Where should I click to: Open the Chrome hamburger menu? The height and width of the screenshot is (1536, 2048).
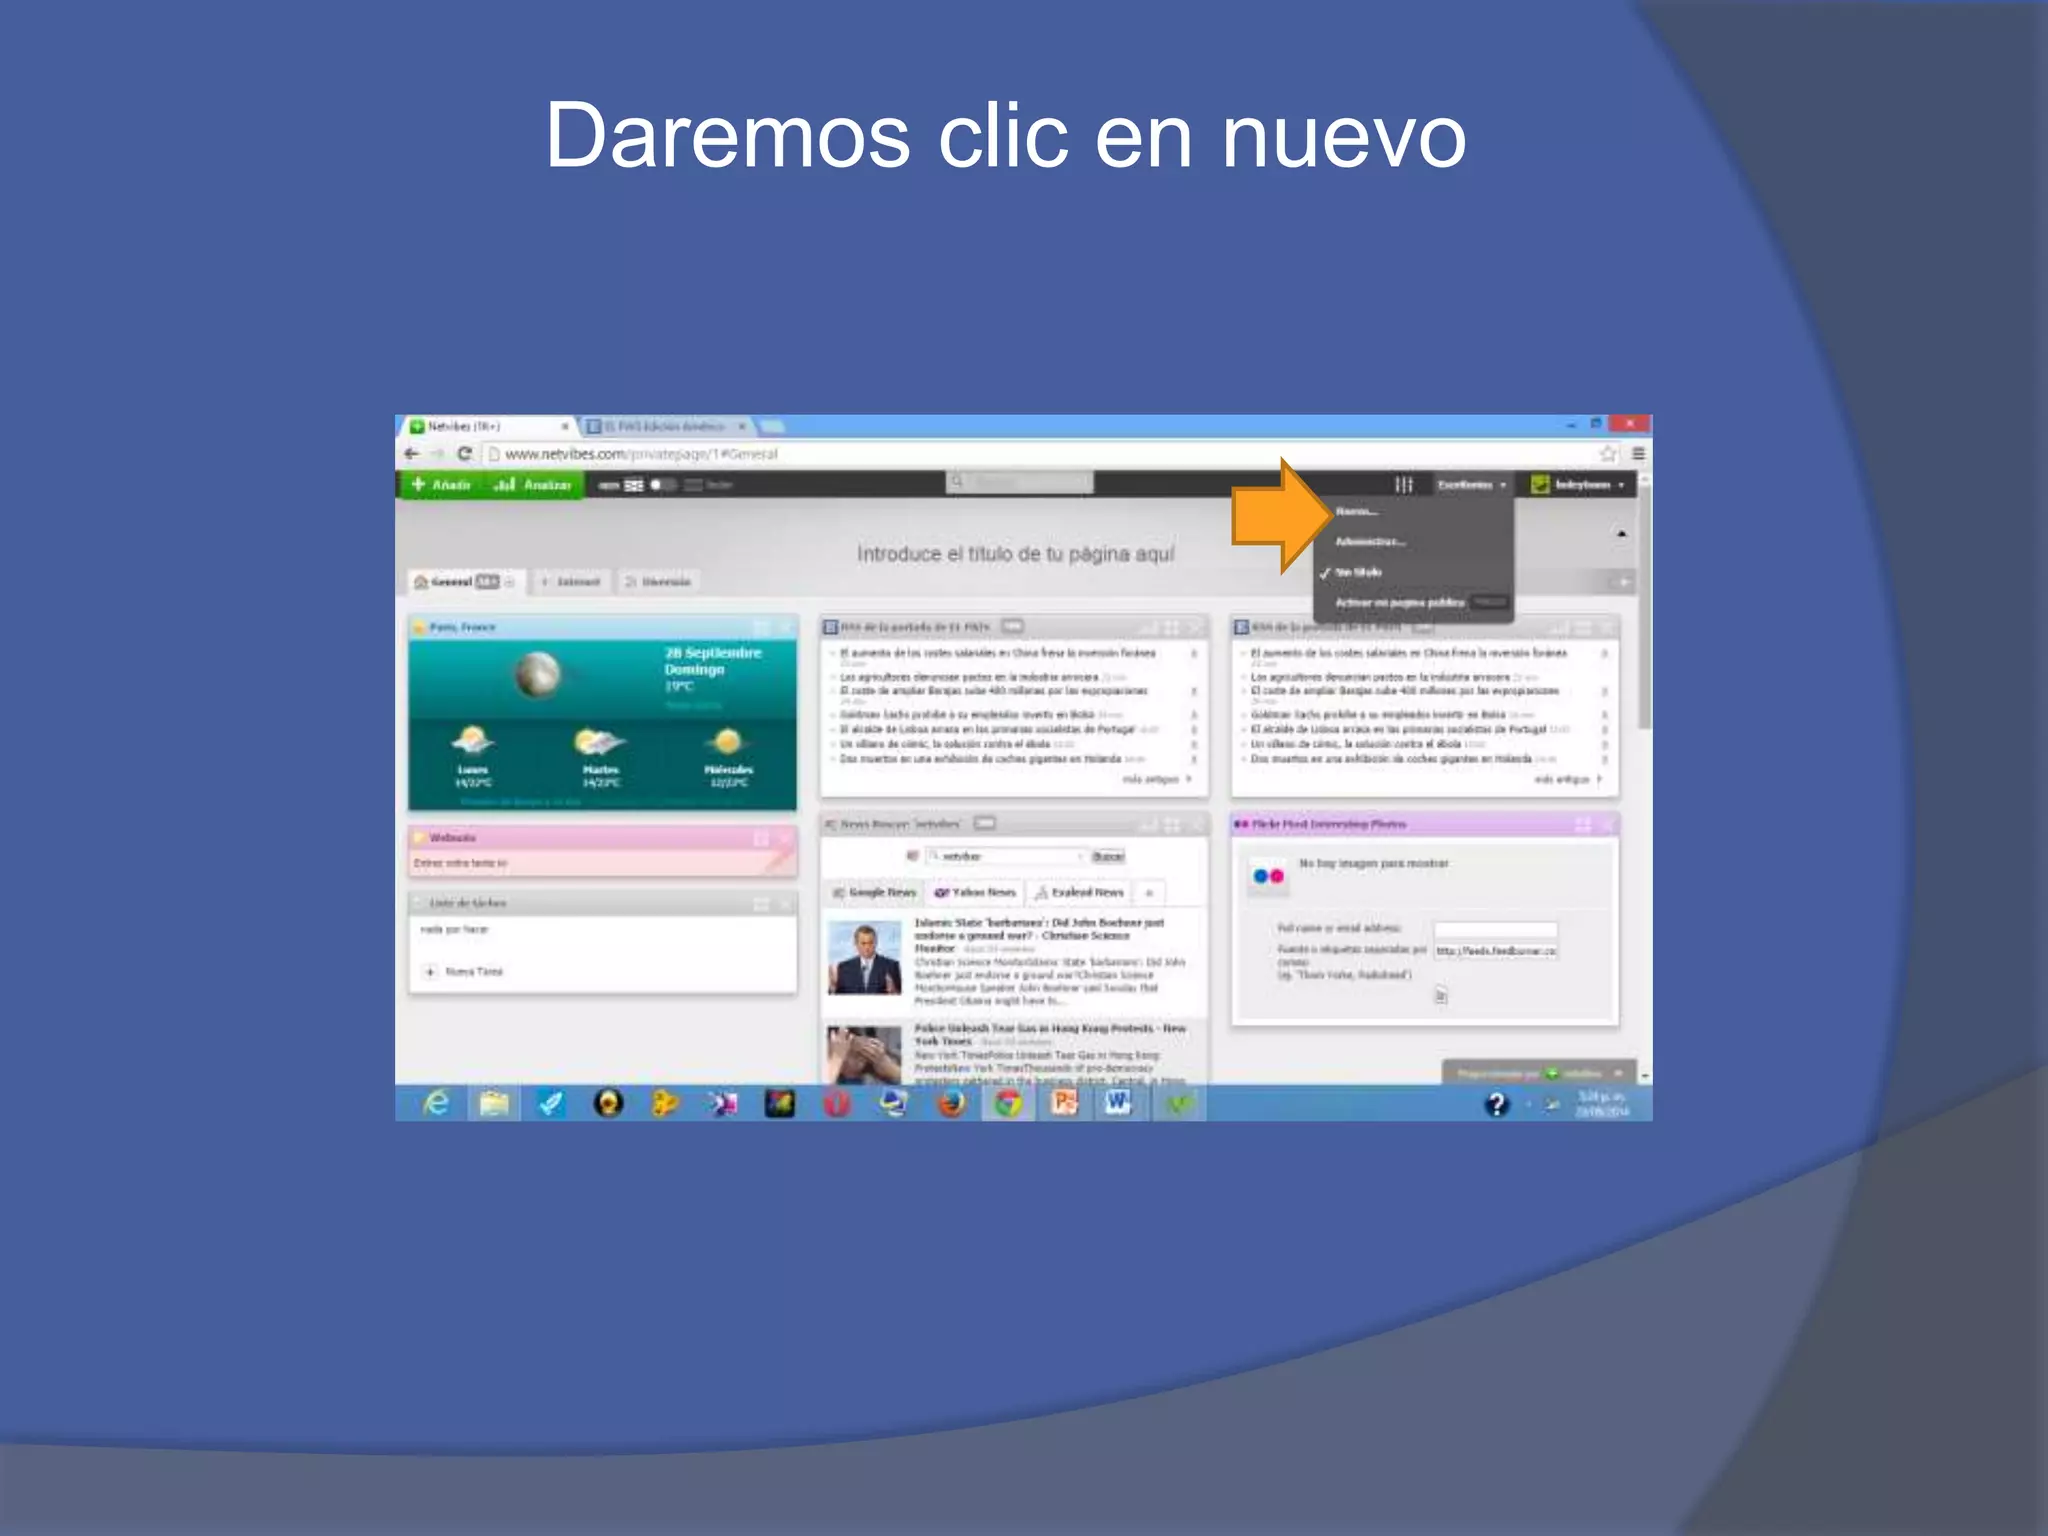coord(1638,454)
